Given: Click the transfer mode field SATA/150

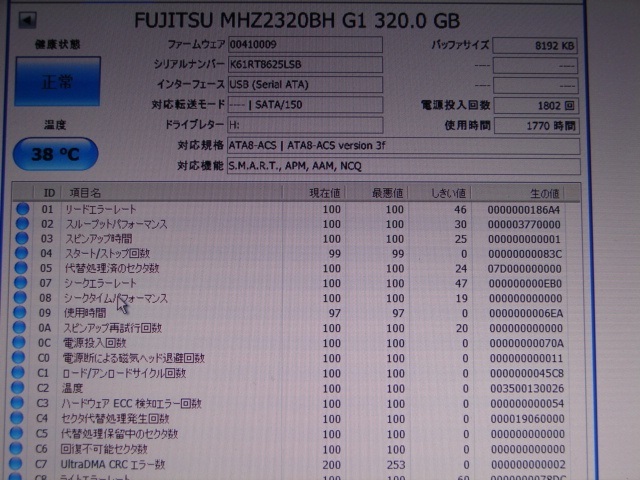Looking at the screenshot, I should click(305, 105).
